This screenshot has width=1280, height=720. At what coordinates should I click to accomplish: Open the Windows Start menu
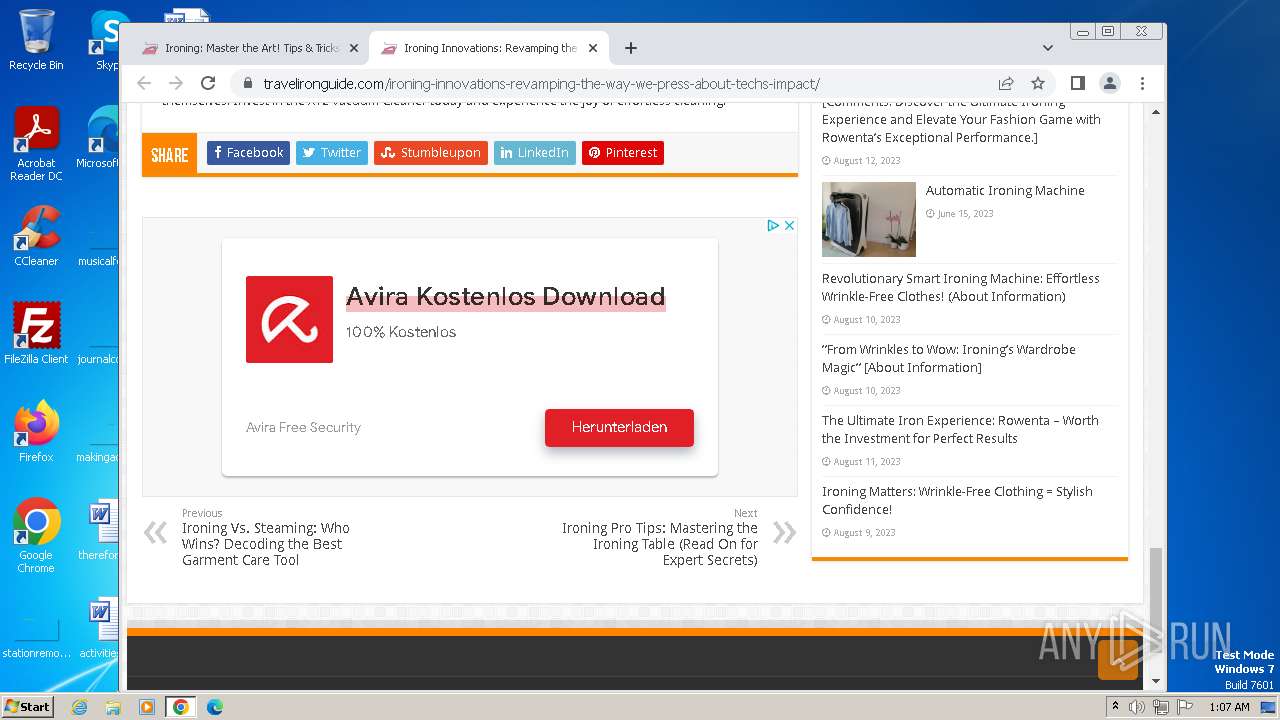pyautogui.click(x=28, y=706)
